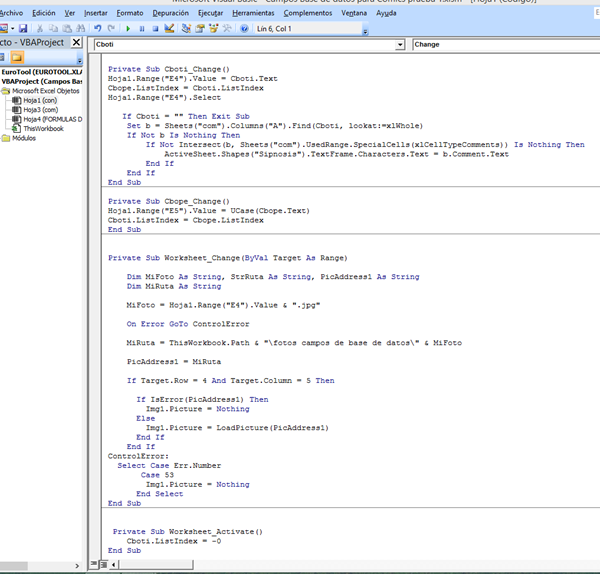The width and height of the screenshot is (600, 574).
Task: Open the Depuración menu
Action: point(169,13)
